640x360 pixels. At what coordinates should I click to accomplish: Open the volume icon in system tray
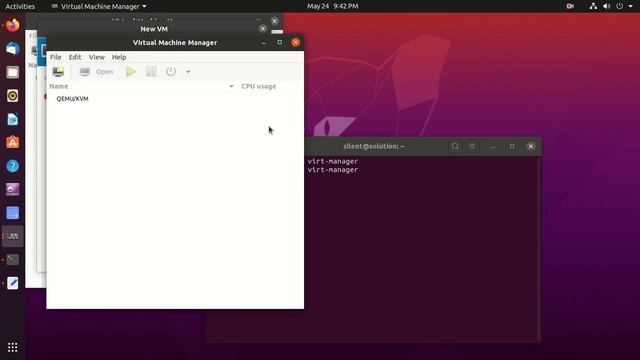[x=607, y=6]
